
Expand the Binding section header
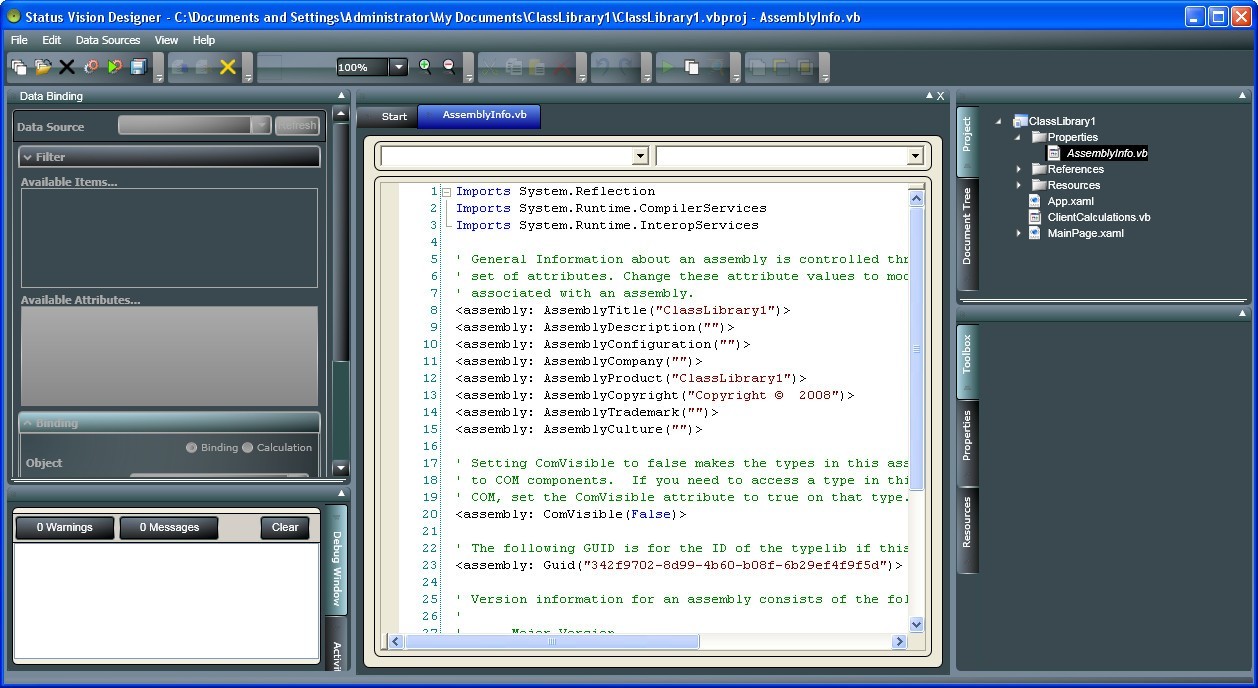(x=169, y=423)
